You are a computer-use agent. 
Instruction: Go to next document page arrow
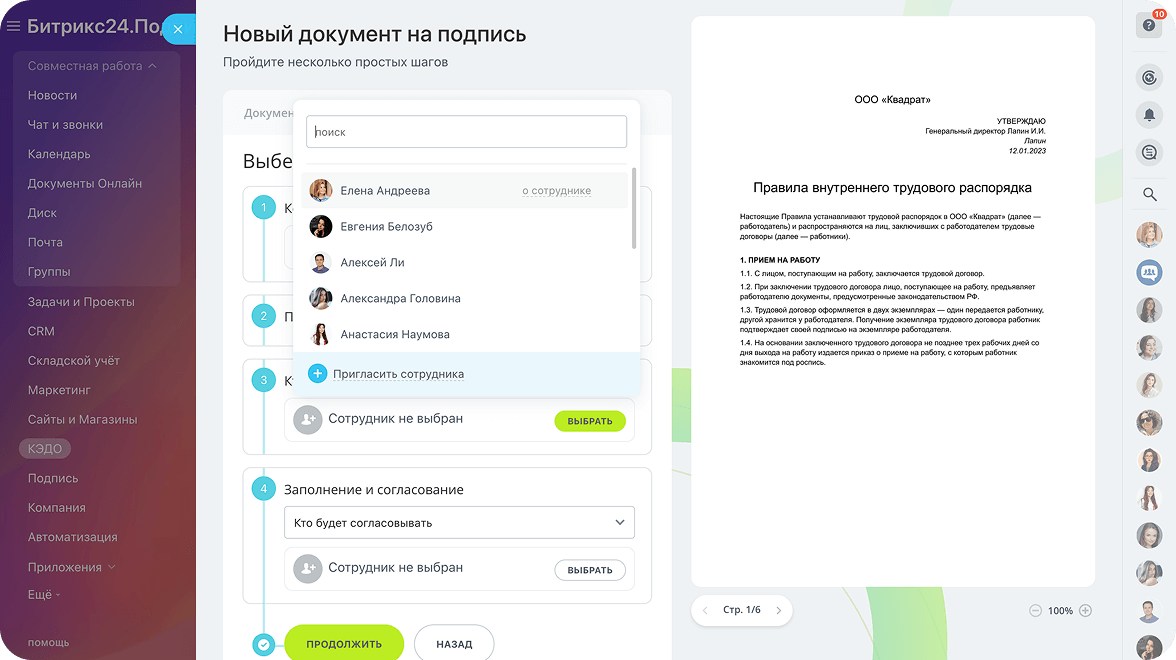[x=779, y=610]
